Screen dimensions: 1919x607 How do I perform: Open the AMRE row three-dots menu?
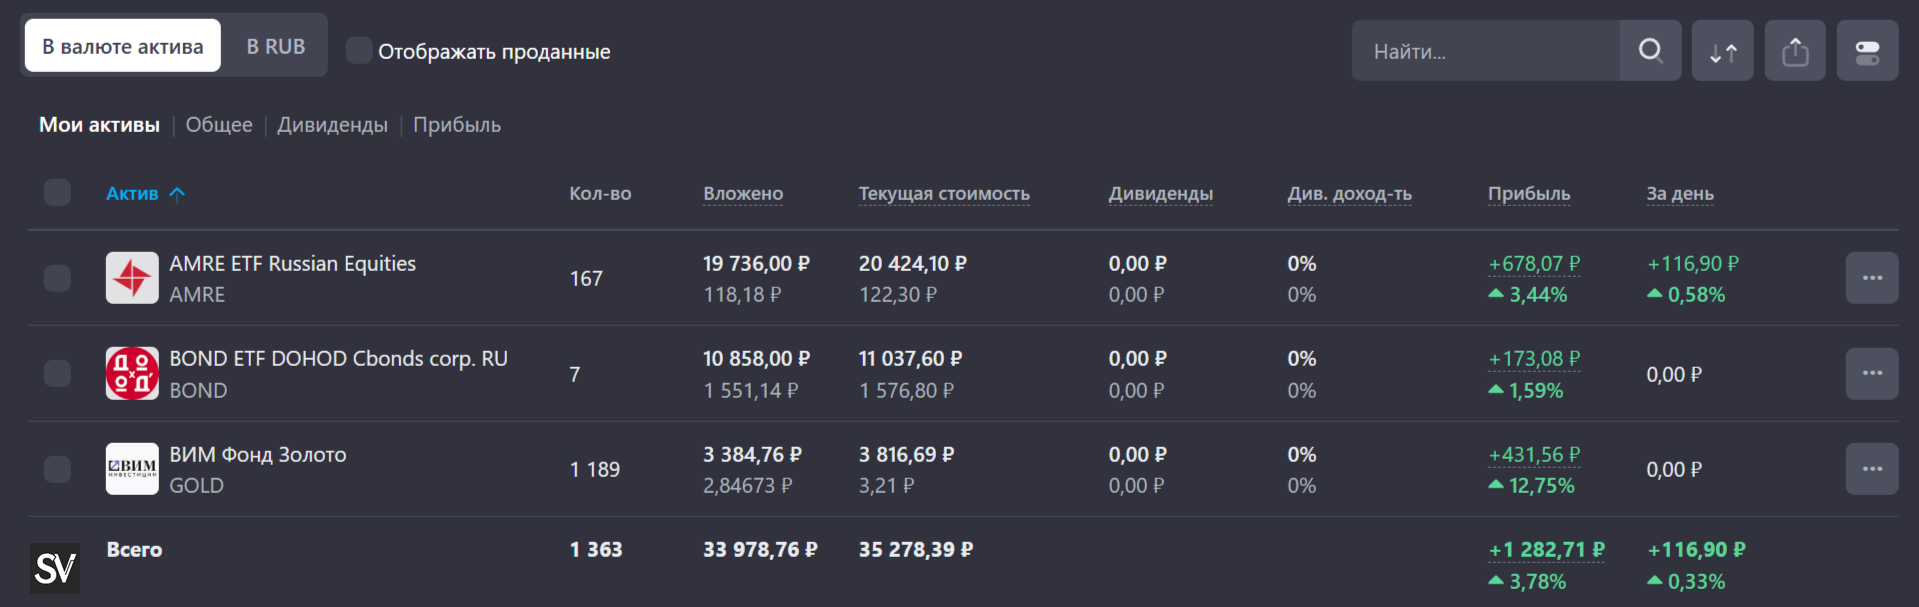[x=1872, y=278]
